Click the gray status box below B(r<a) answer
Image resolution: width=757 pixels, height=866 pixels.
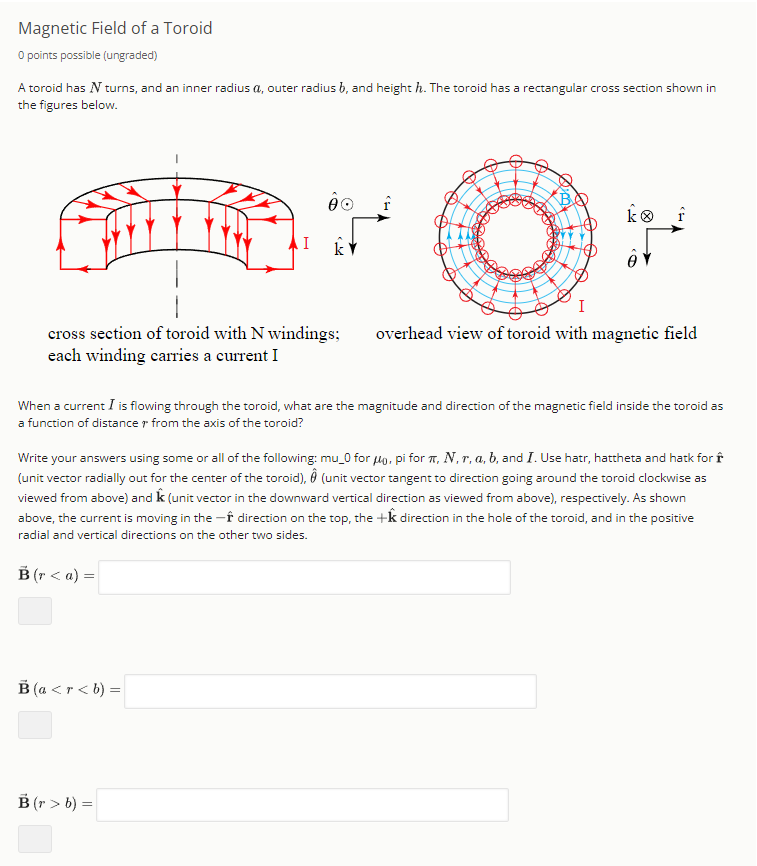[x=35, y=611]
